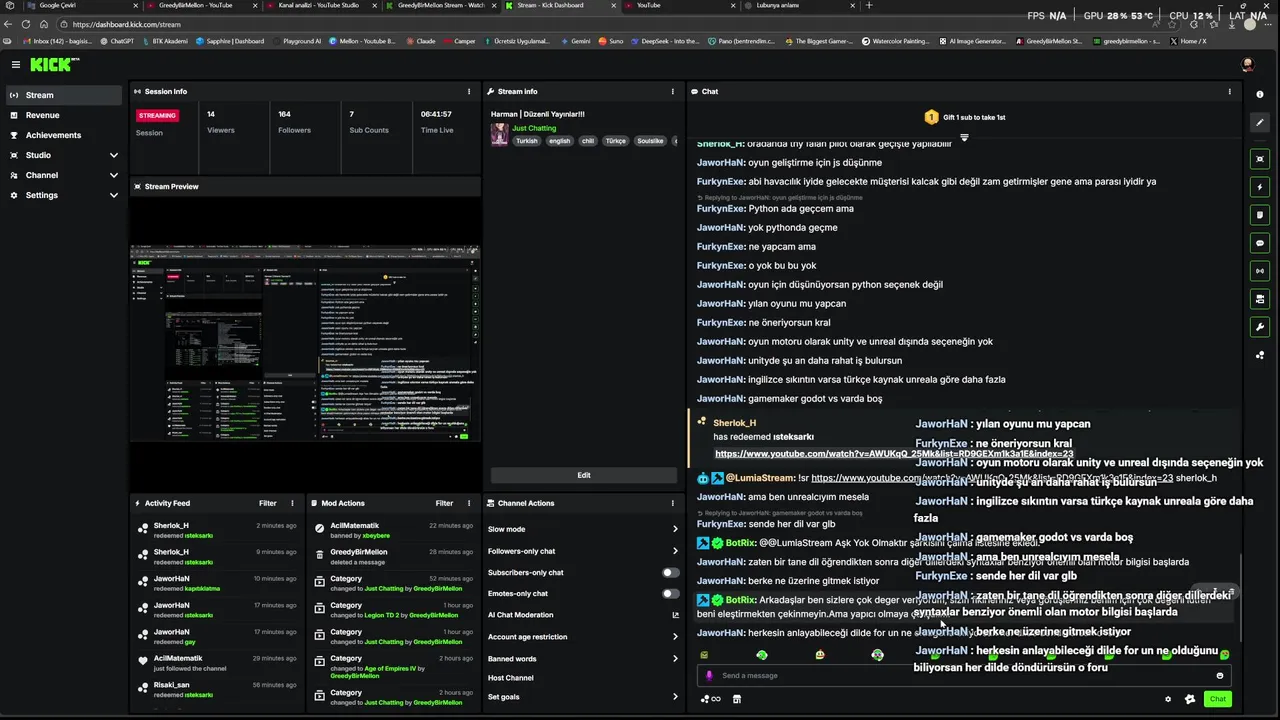Open ChatGPT bookmark in bookmarks bar
The height and width of the screenshot is (720, 1280).
(x=117, y=42)
